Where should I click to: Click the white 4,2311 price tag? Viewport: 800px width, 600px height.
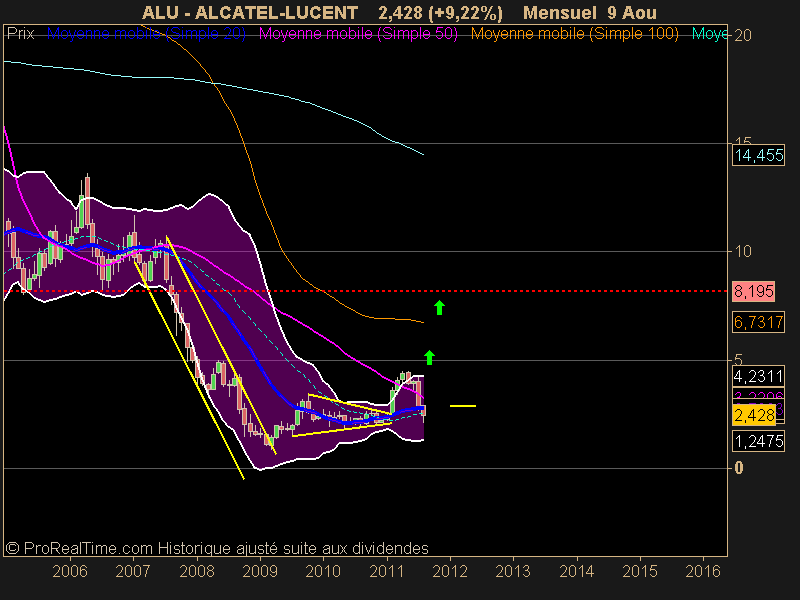(759, 377)
